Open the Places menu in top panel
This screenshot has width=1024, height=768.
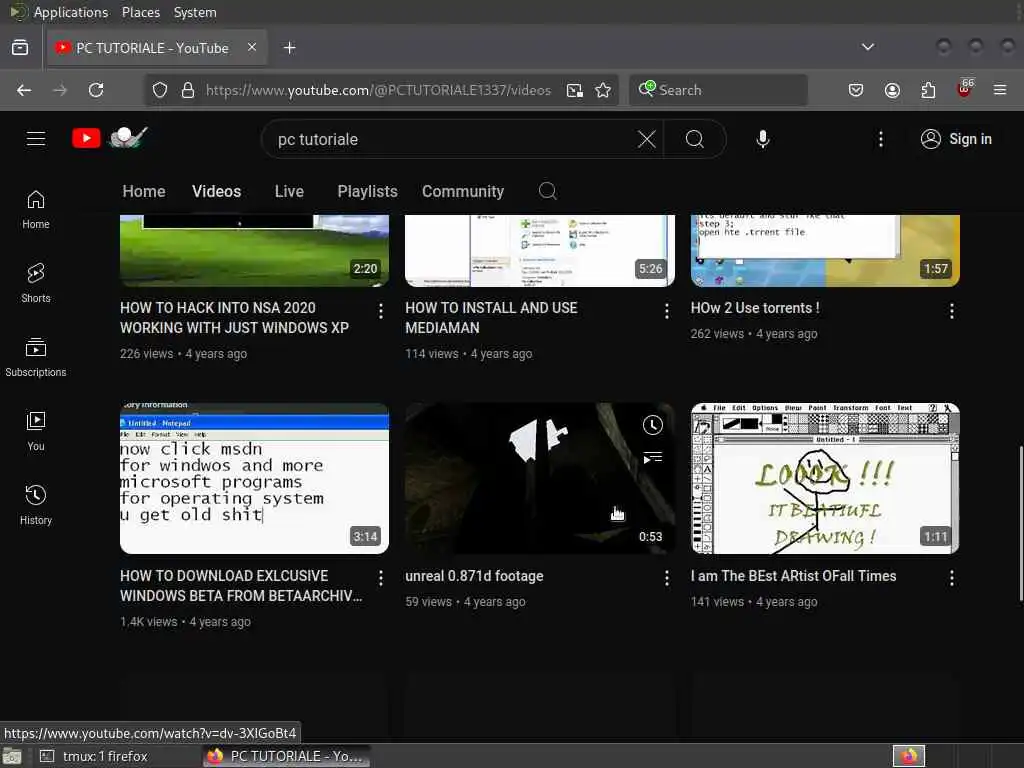coord(140,12)
